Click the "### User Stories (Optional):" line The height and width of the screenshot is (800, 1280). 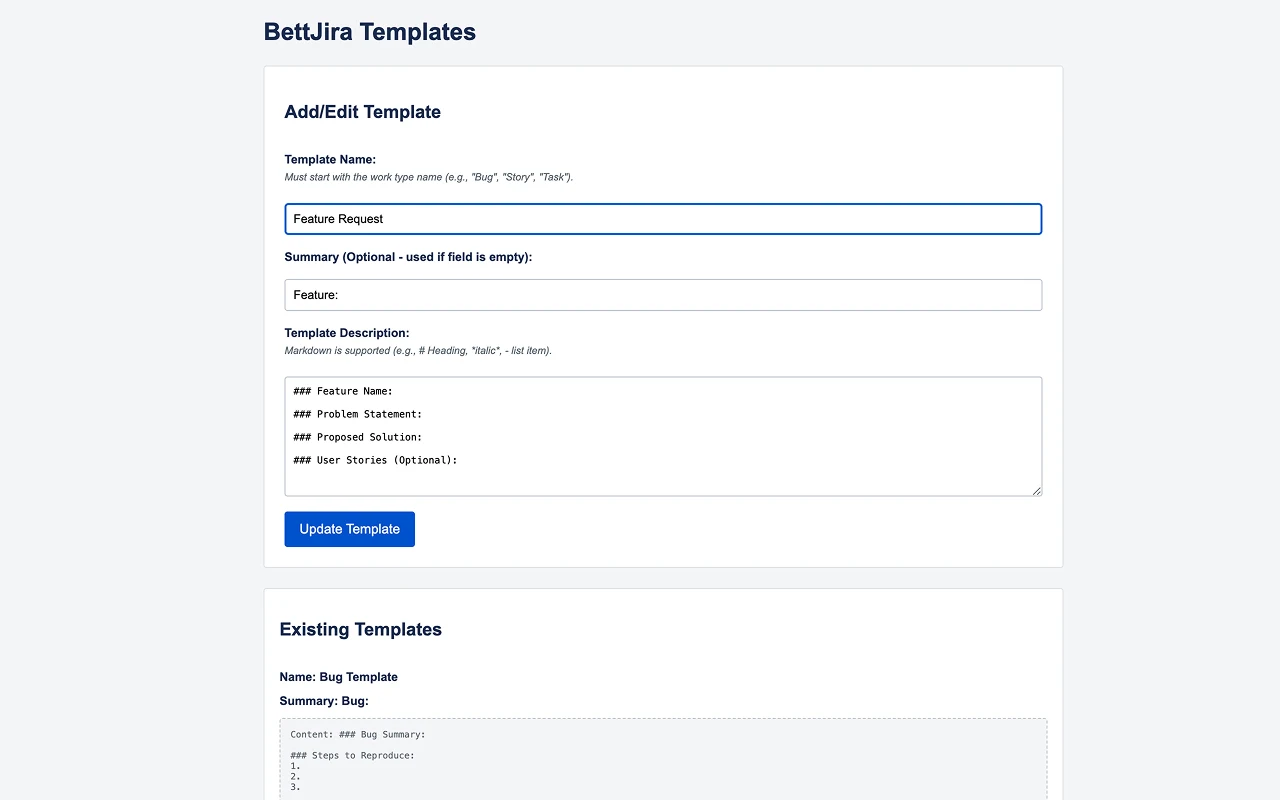point(375,460)
